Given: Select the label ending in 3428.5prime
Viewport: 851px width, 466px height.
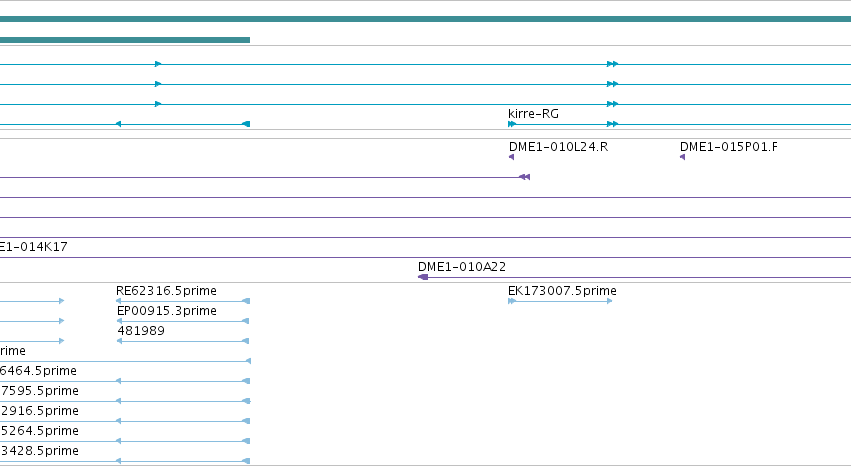Looking at the screenshot, I should (39, 451).
